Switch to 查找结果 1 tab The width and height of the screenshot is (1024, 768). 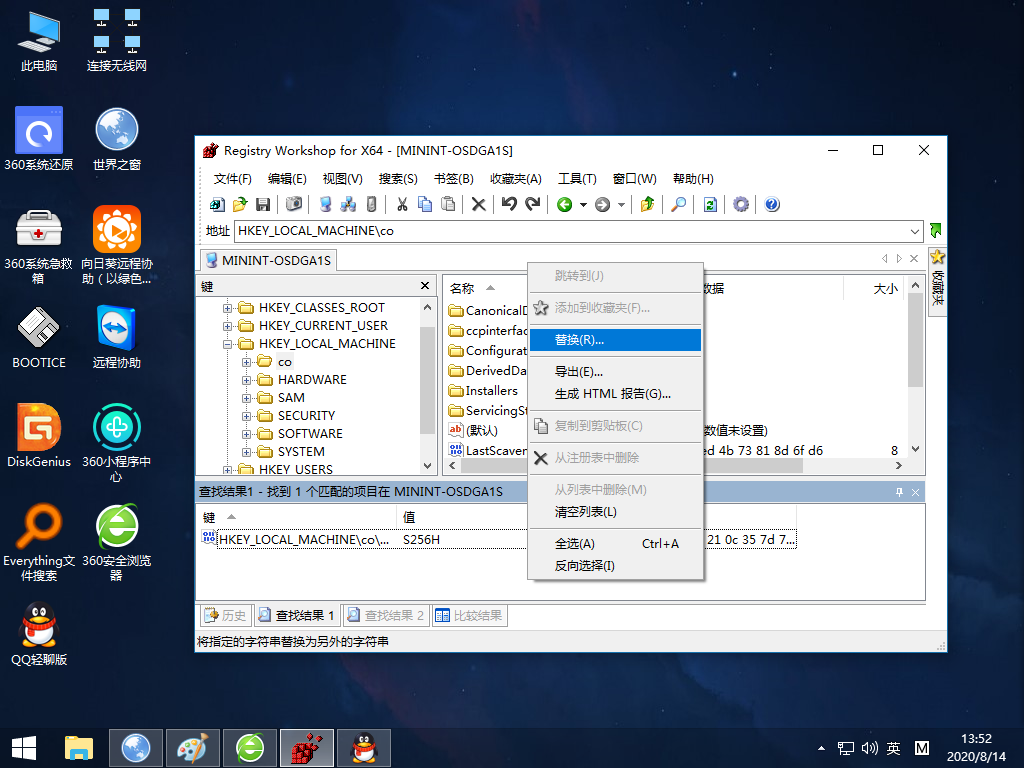point(297,615)
